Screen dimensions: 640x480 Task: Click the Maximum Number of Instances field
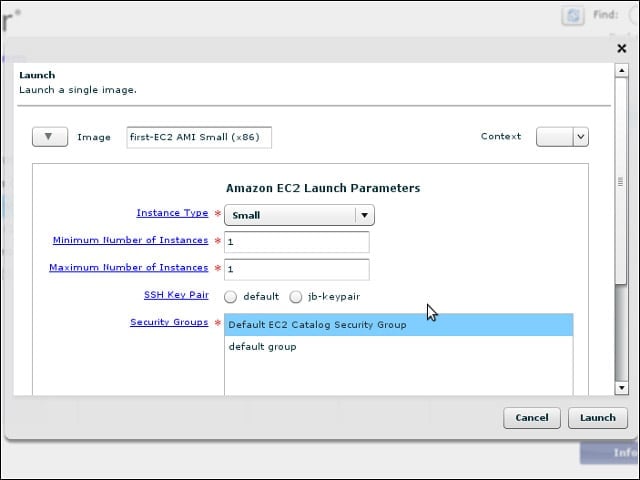pos(297,269)
